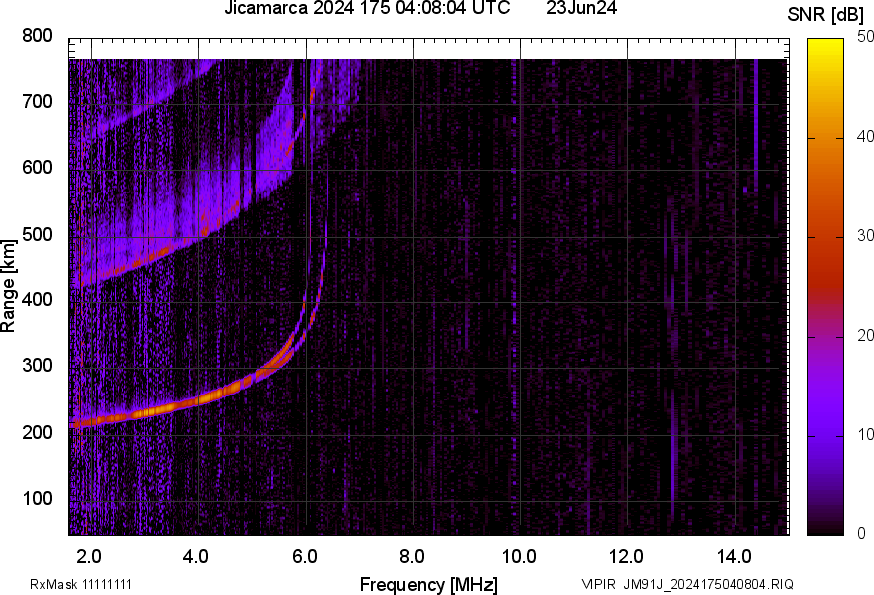
Task: Click frequency tick label '14.0'
Action: point(734,557)
